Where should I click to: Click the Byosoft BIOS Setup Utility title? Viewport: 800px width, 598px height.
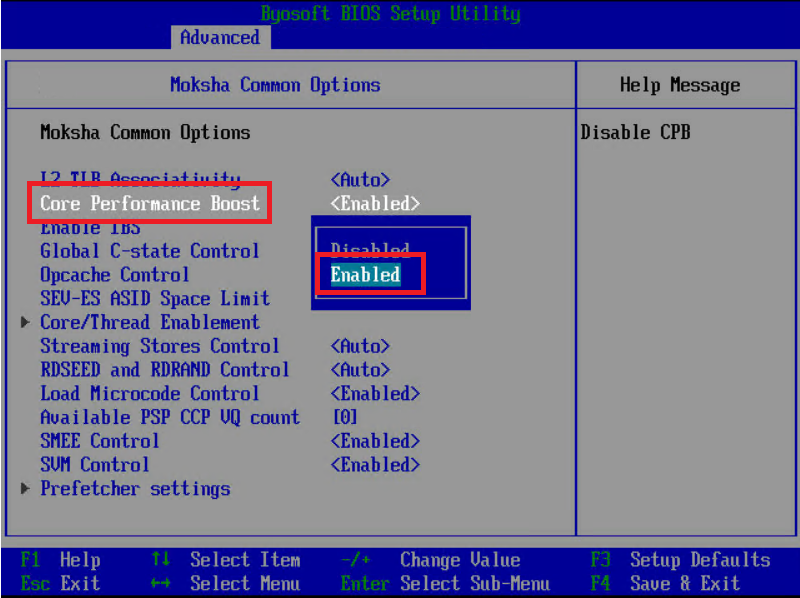390,13
